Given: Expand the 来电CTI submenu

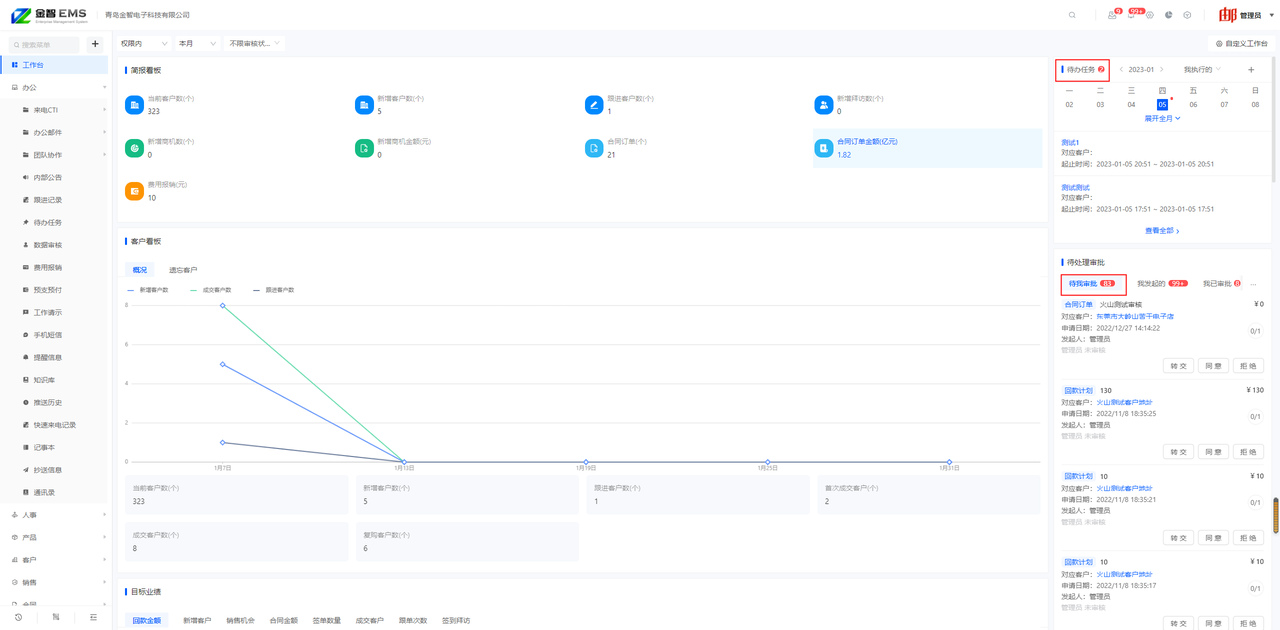Looking at the screenshot, I should pos(54,110).
